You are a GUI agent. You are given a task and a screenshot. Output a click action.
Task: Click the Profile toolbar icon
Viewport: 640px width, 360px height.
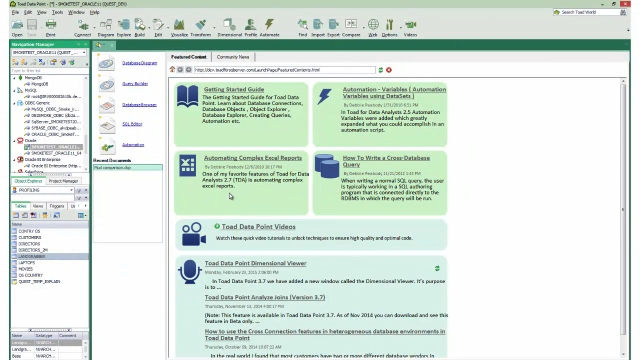251,25
